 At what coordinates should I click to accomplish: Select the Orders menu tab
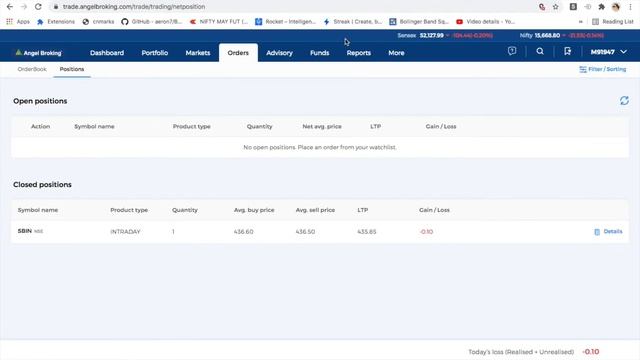click(238, 53)
